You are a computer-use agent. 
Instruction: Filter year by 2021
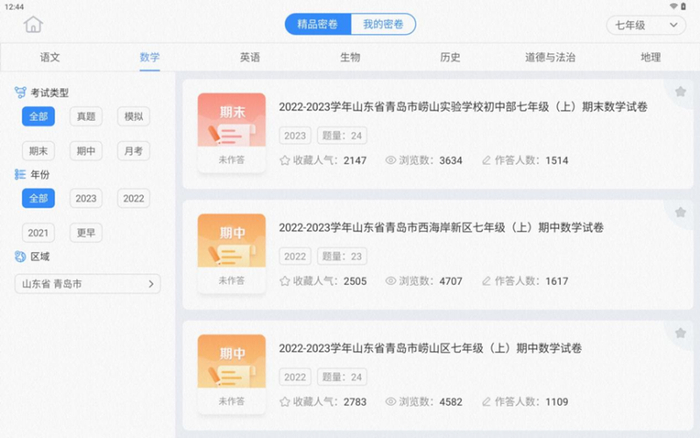(x=38, y=233)
